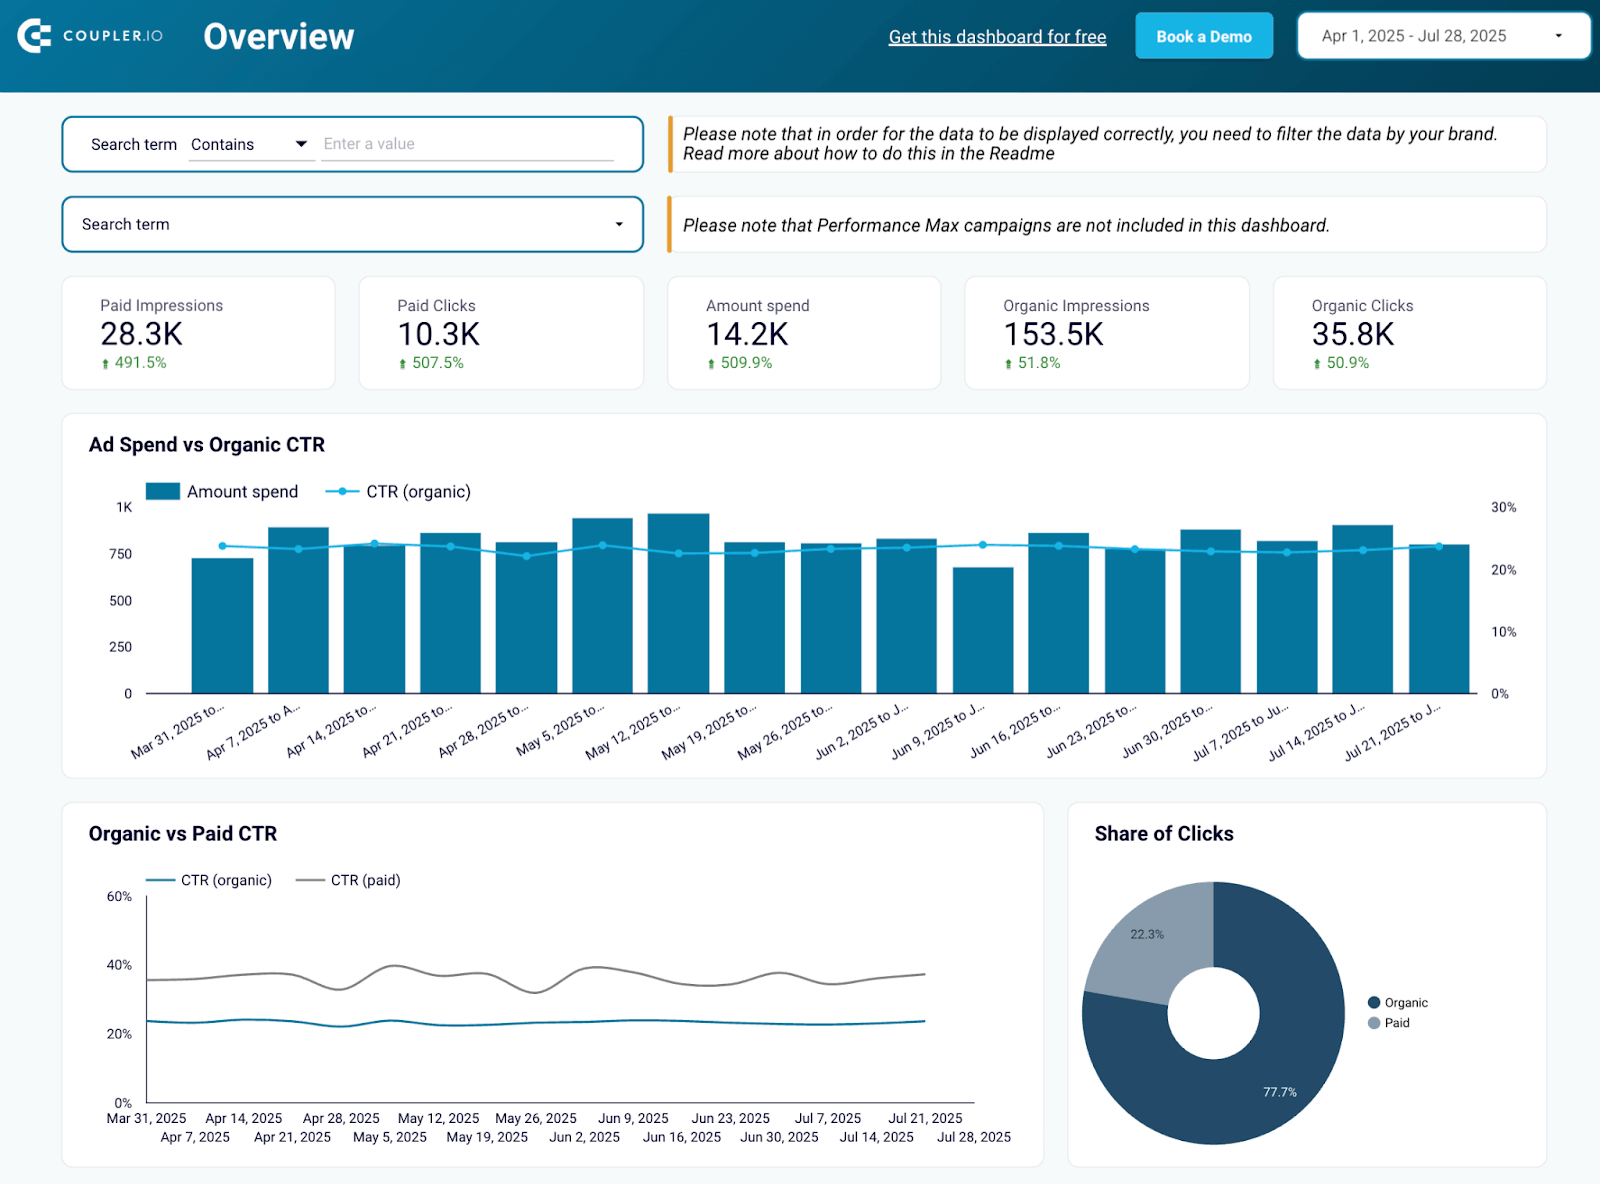Click the green up arrow under Amount spend

[x=711, y=364]
